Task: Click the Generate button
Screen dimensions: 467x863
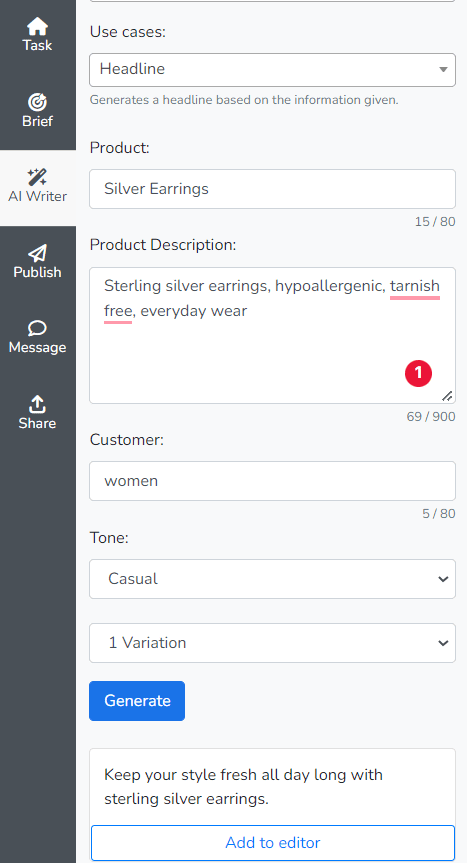Action: coord(137,701)
